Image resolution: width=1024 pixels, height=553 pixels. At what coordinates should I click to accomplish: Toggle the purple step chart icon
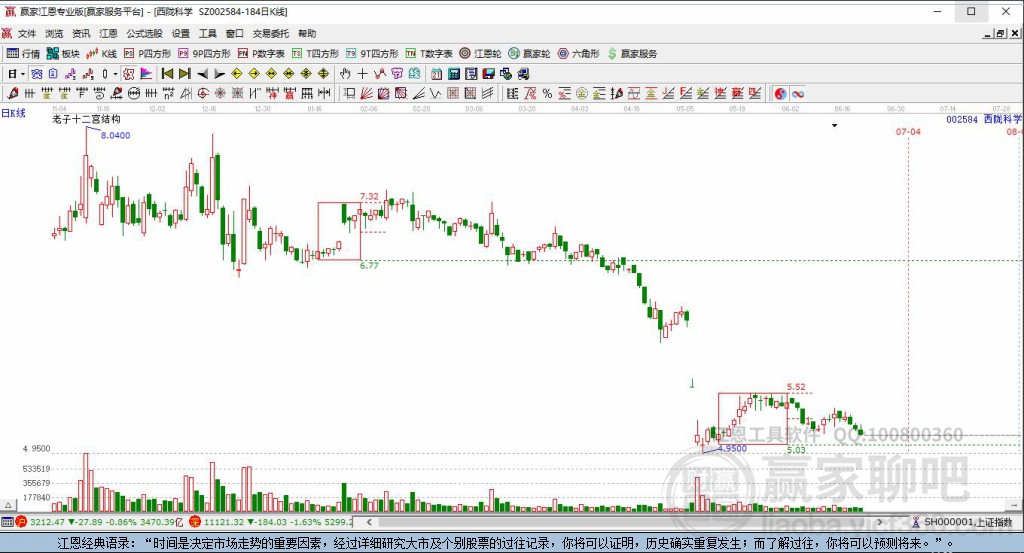71,74
